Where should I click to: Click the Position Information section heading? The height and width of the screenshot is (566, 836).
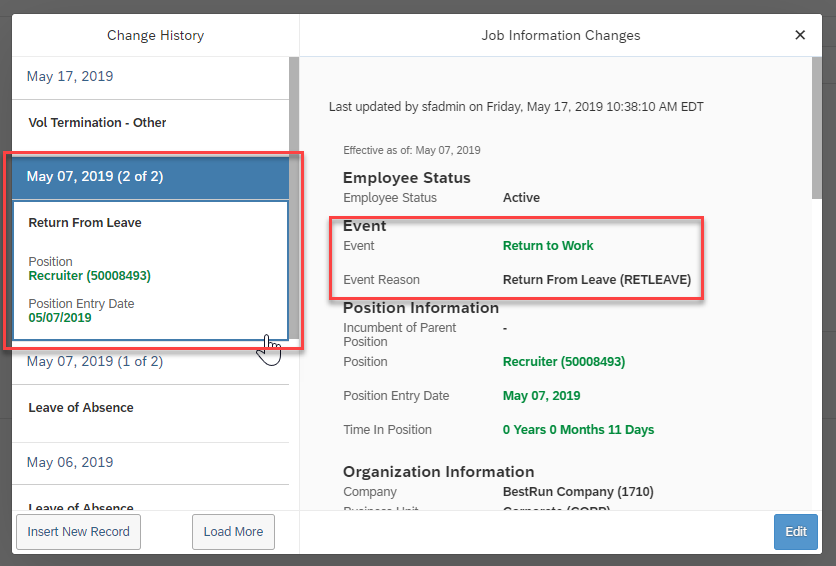[421, 308]
